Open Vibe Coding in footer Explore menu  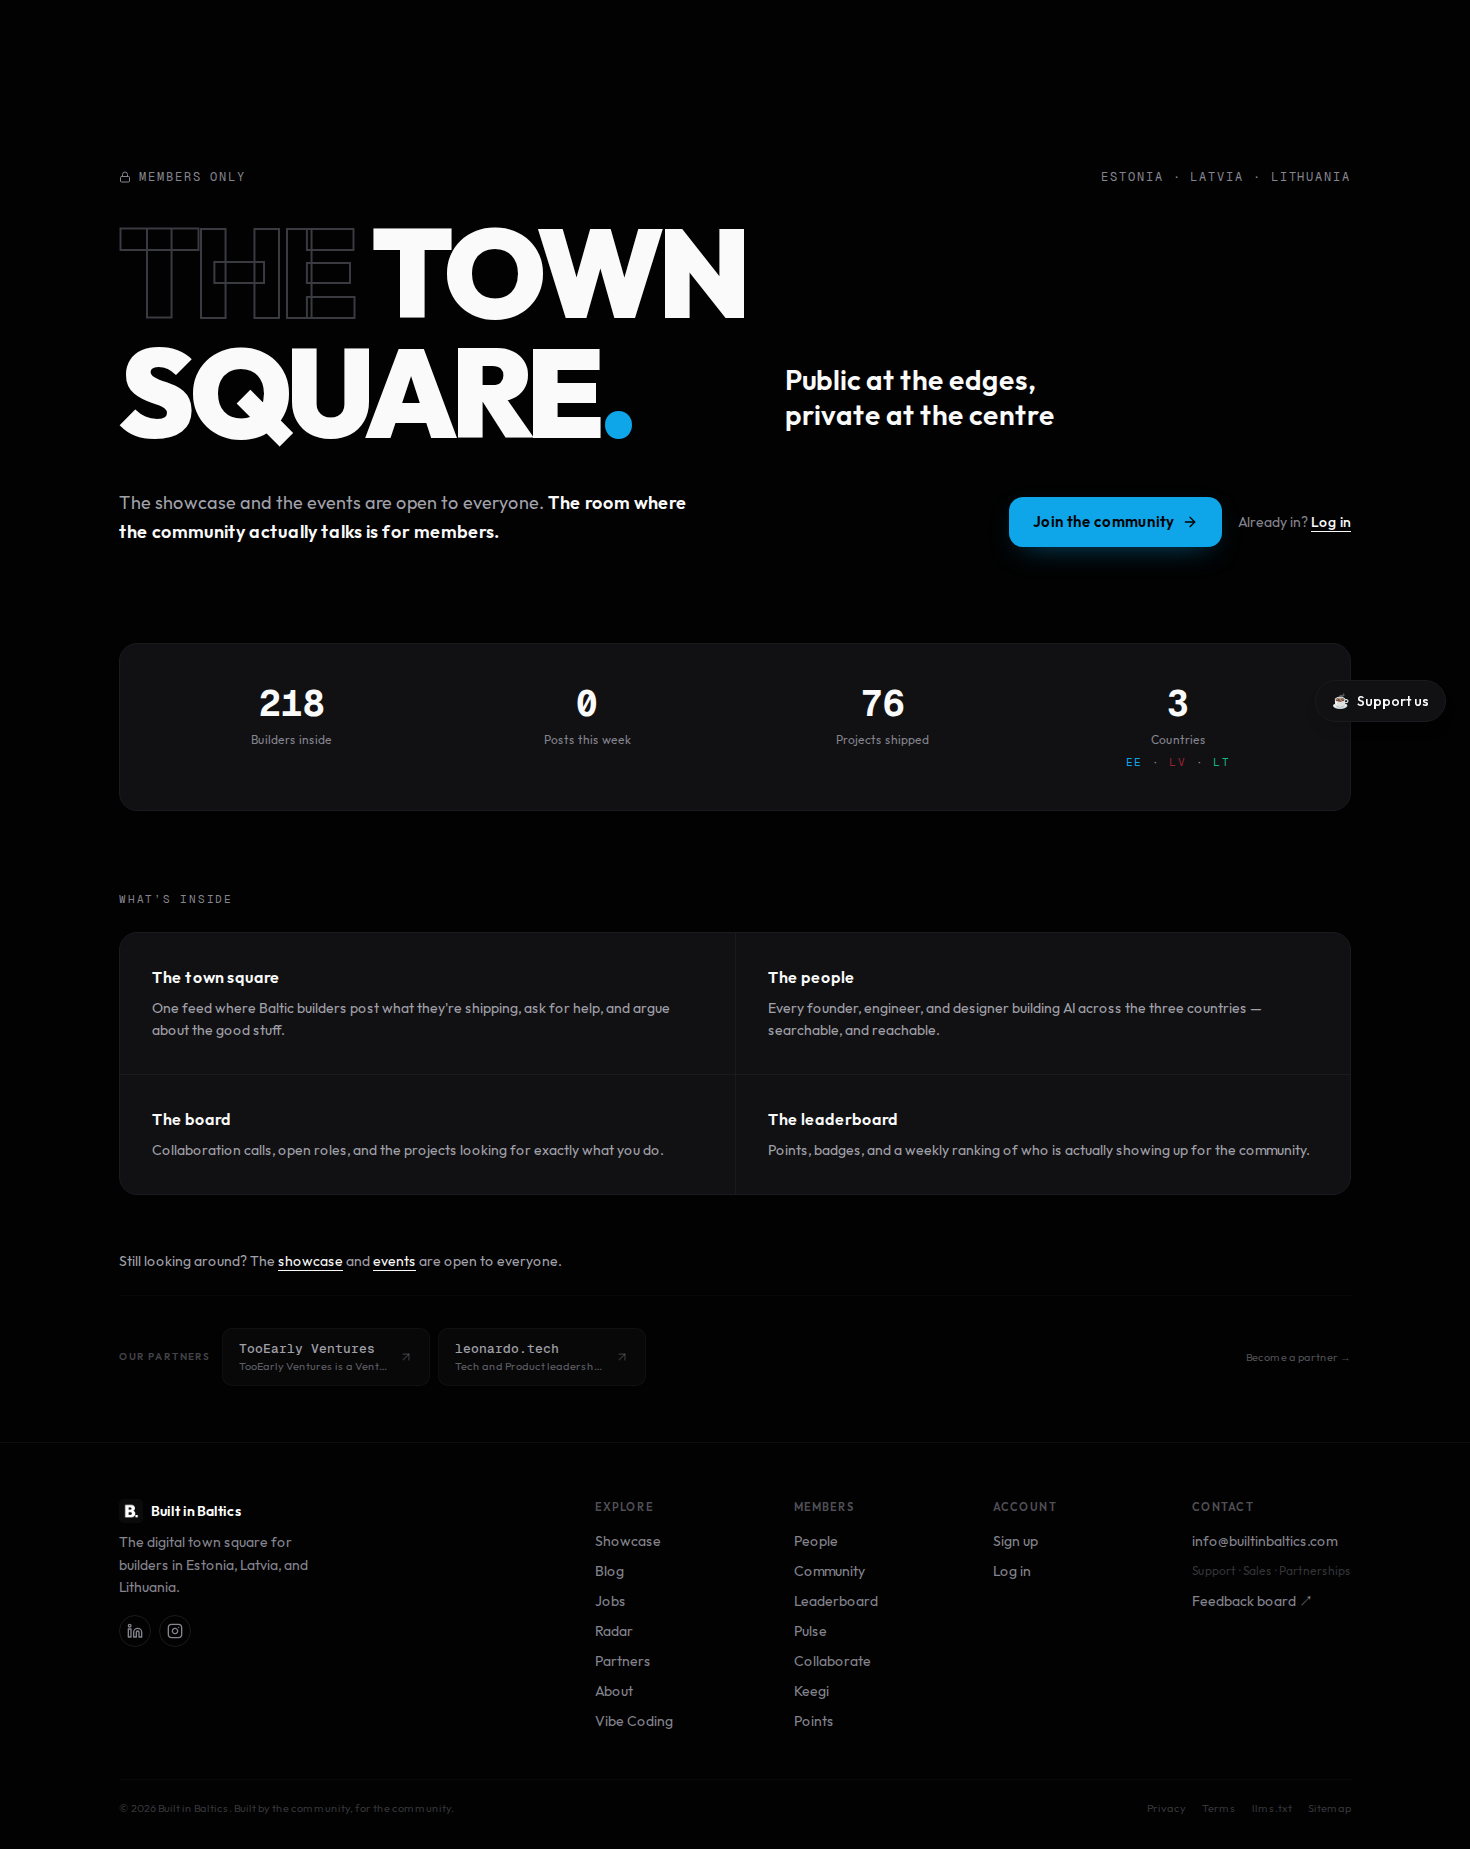pos(634,1721)
